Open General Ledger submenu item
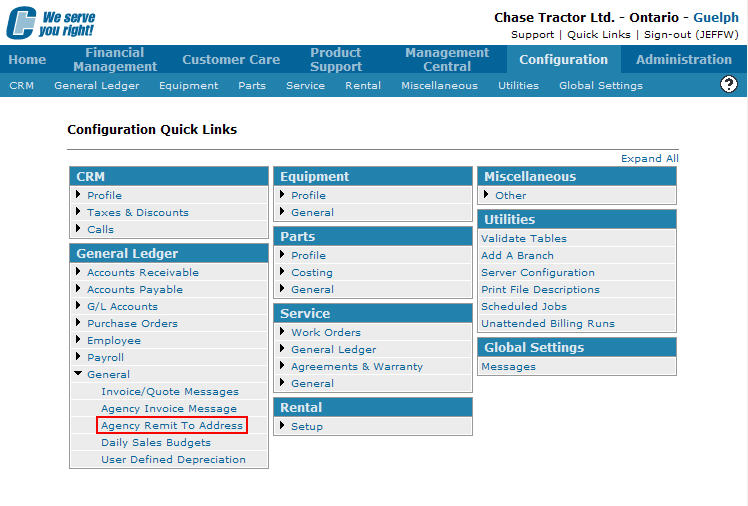The image size is (748, 506). (97, 86)
